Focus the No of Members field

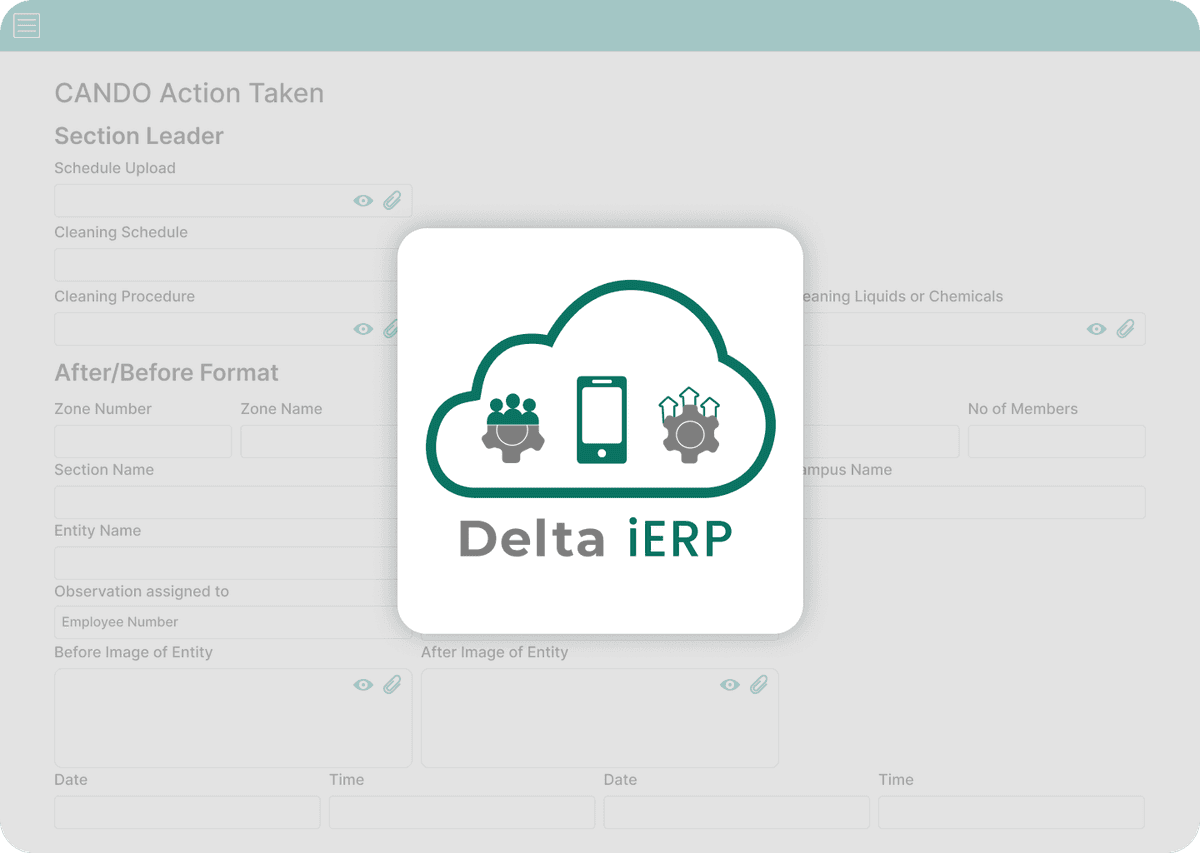[x=1057, y=442]
